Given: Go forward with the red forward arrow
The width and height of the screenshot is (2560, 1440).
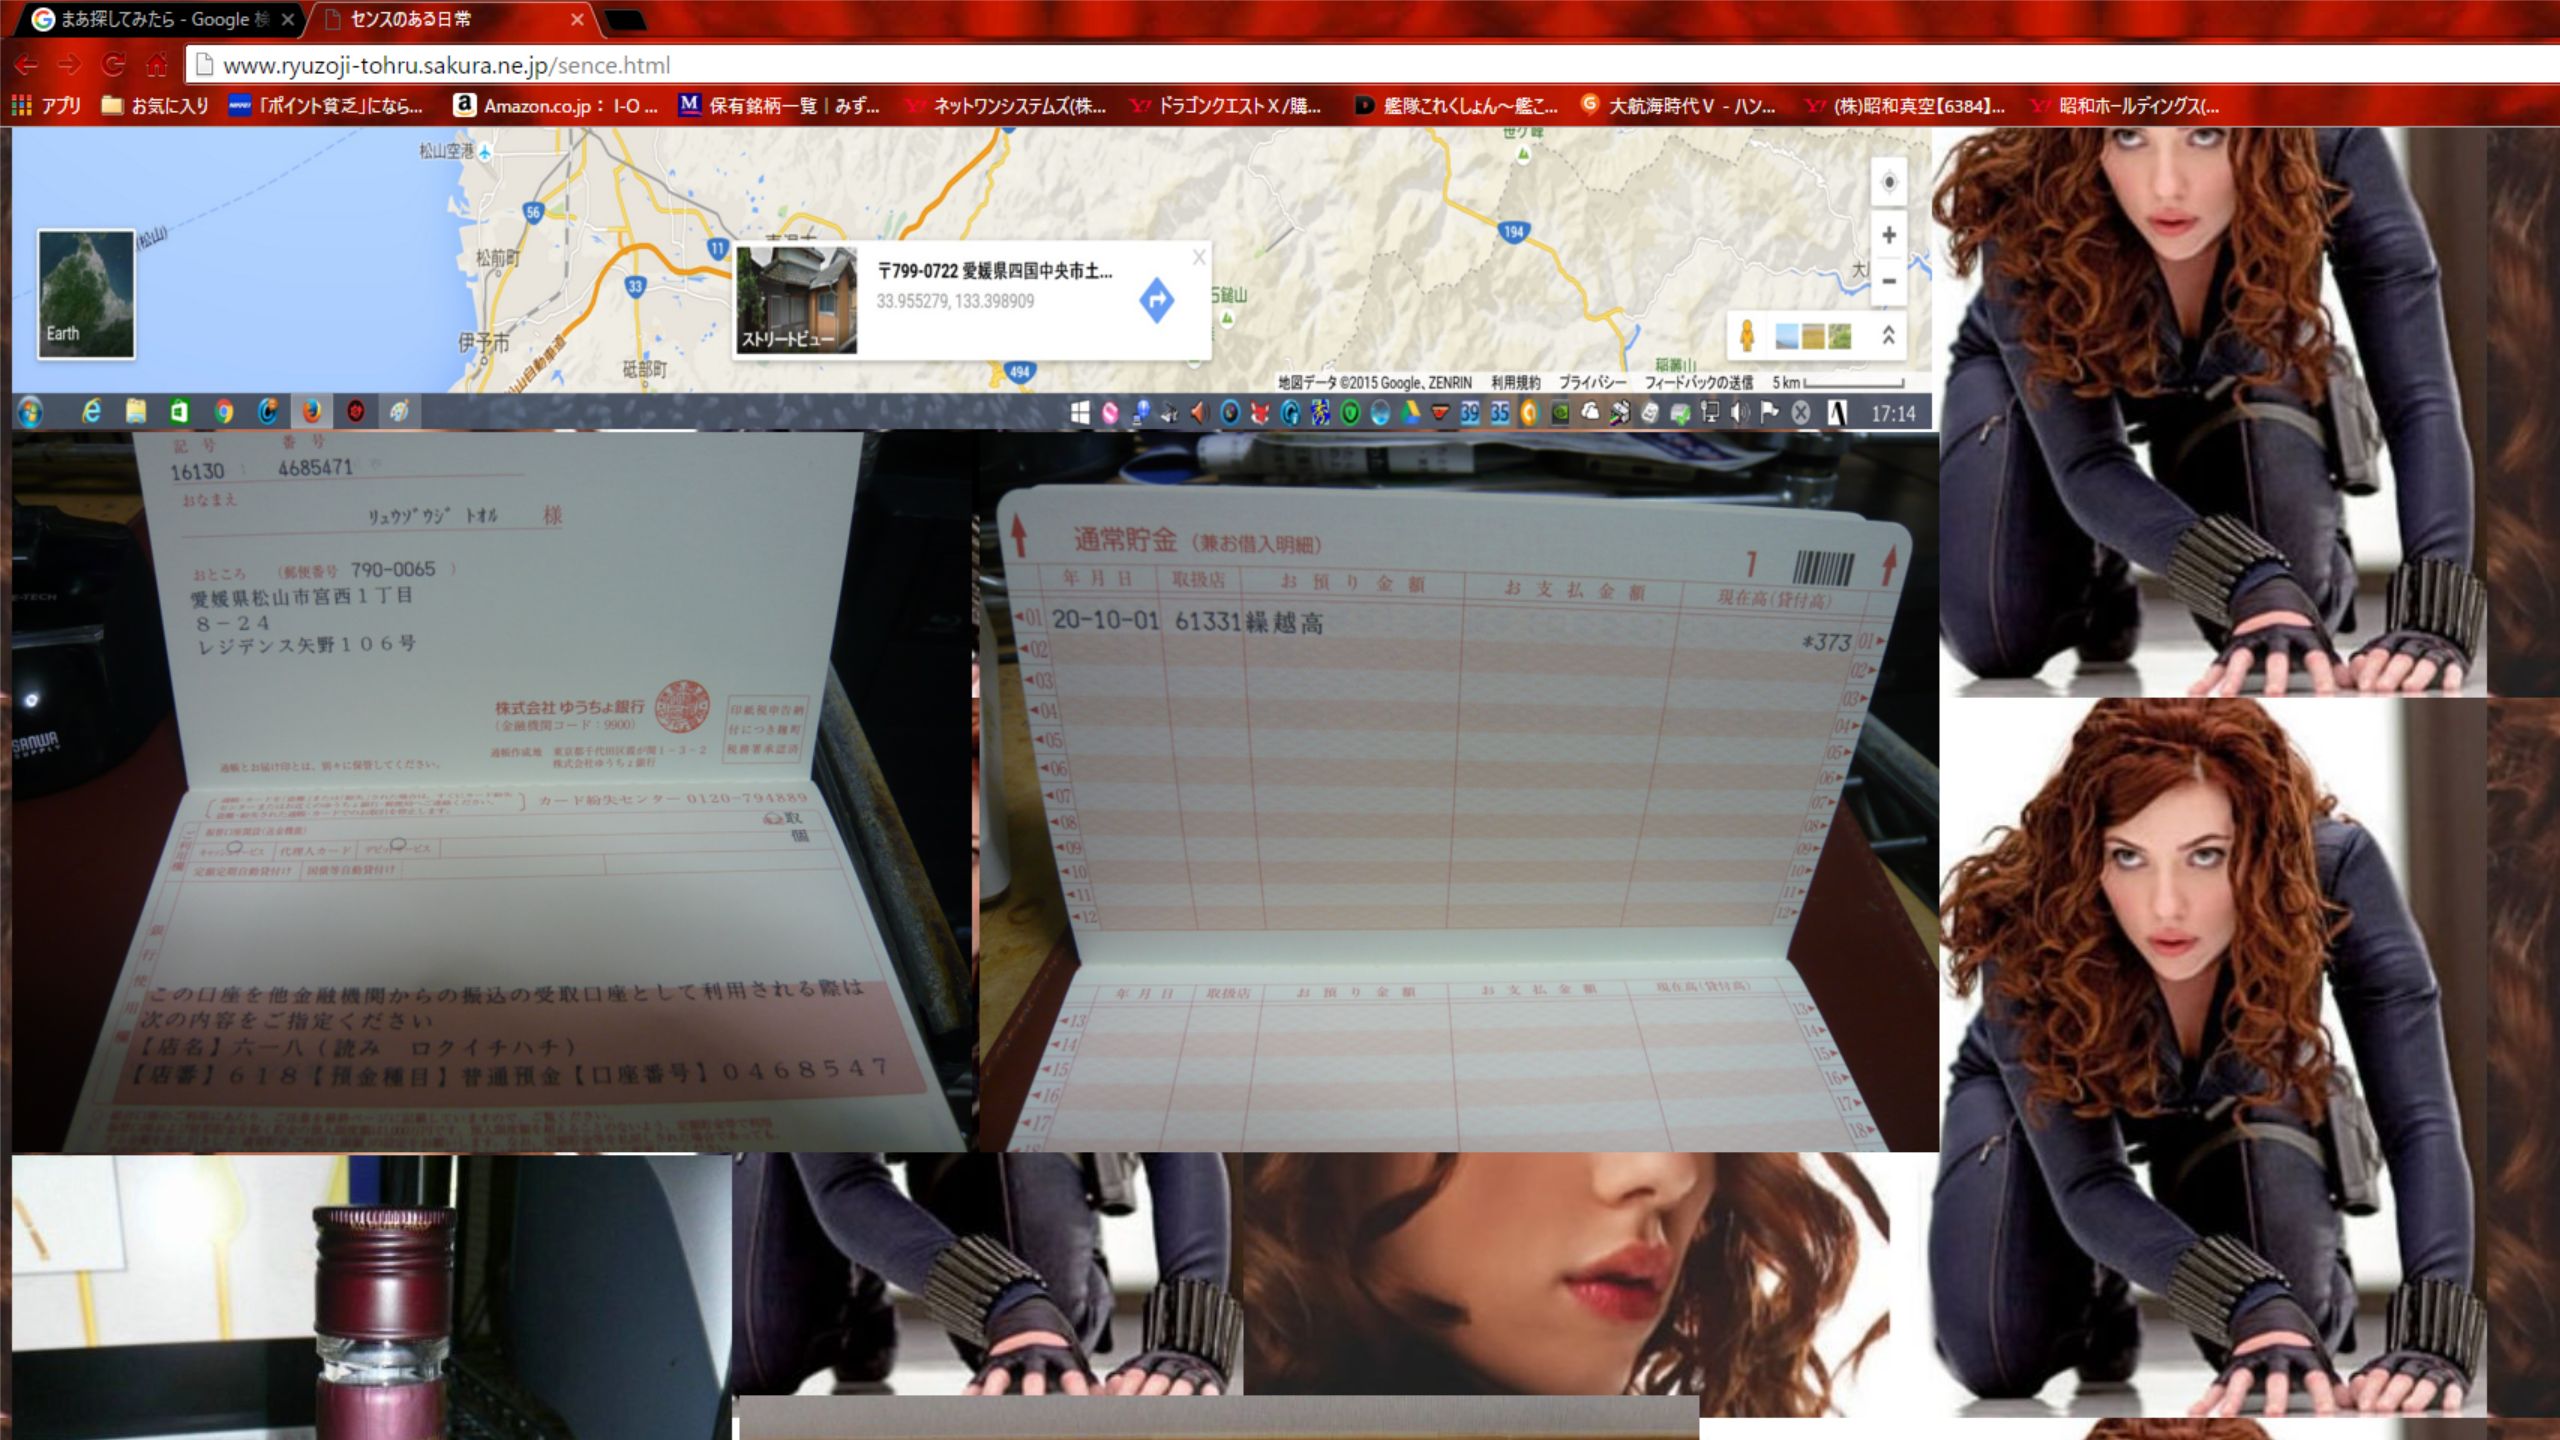Looking at the screenshot, I should coord(69,65).
